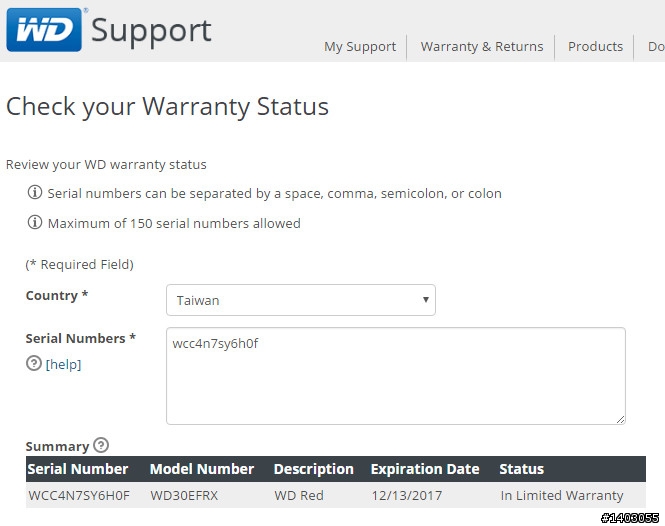Screen dimensions: 665x526
Task: Click the Country dropdown arrow
Action: [x=425, y=299]
